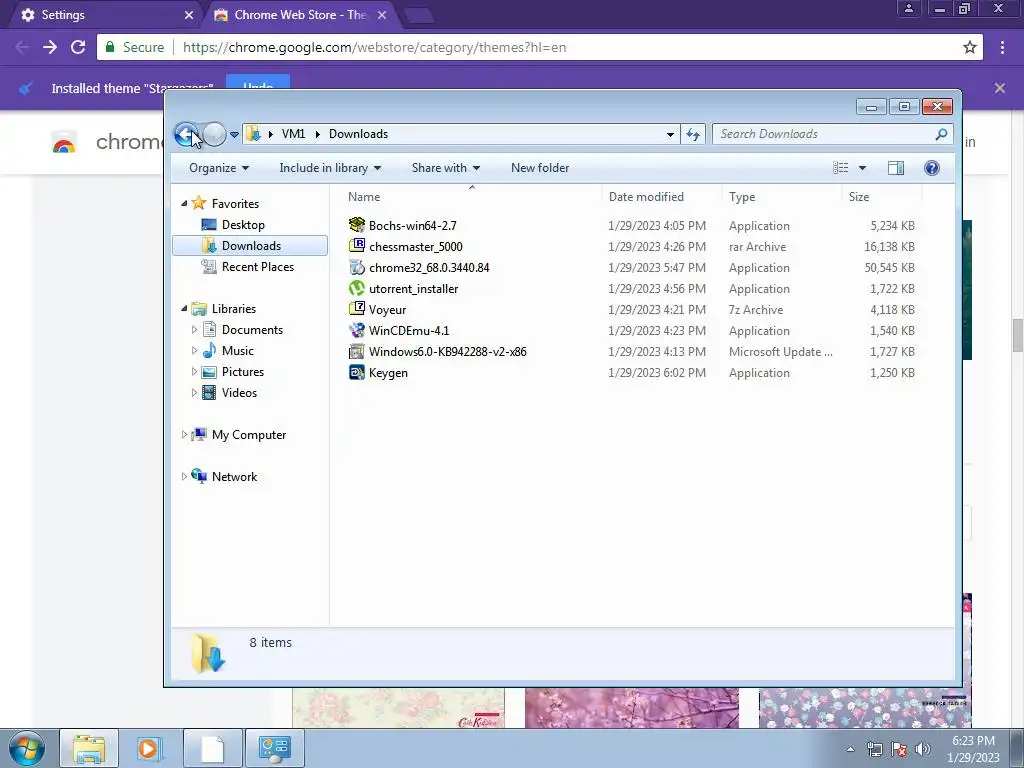This screenshot has height=768, width=1024.
Task: Select Downloads in the navigation pane
Action: coord(251,246)
